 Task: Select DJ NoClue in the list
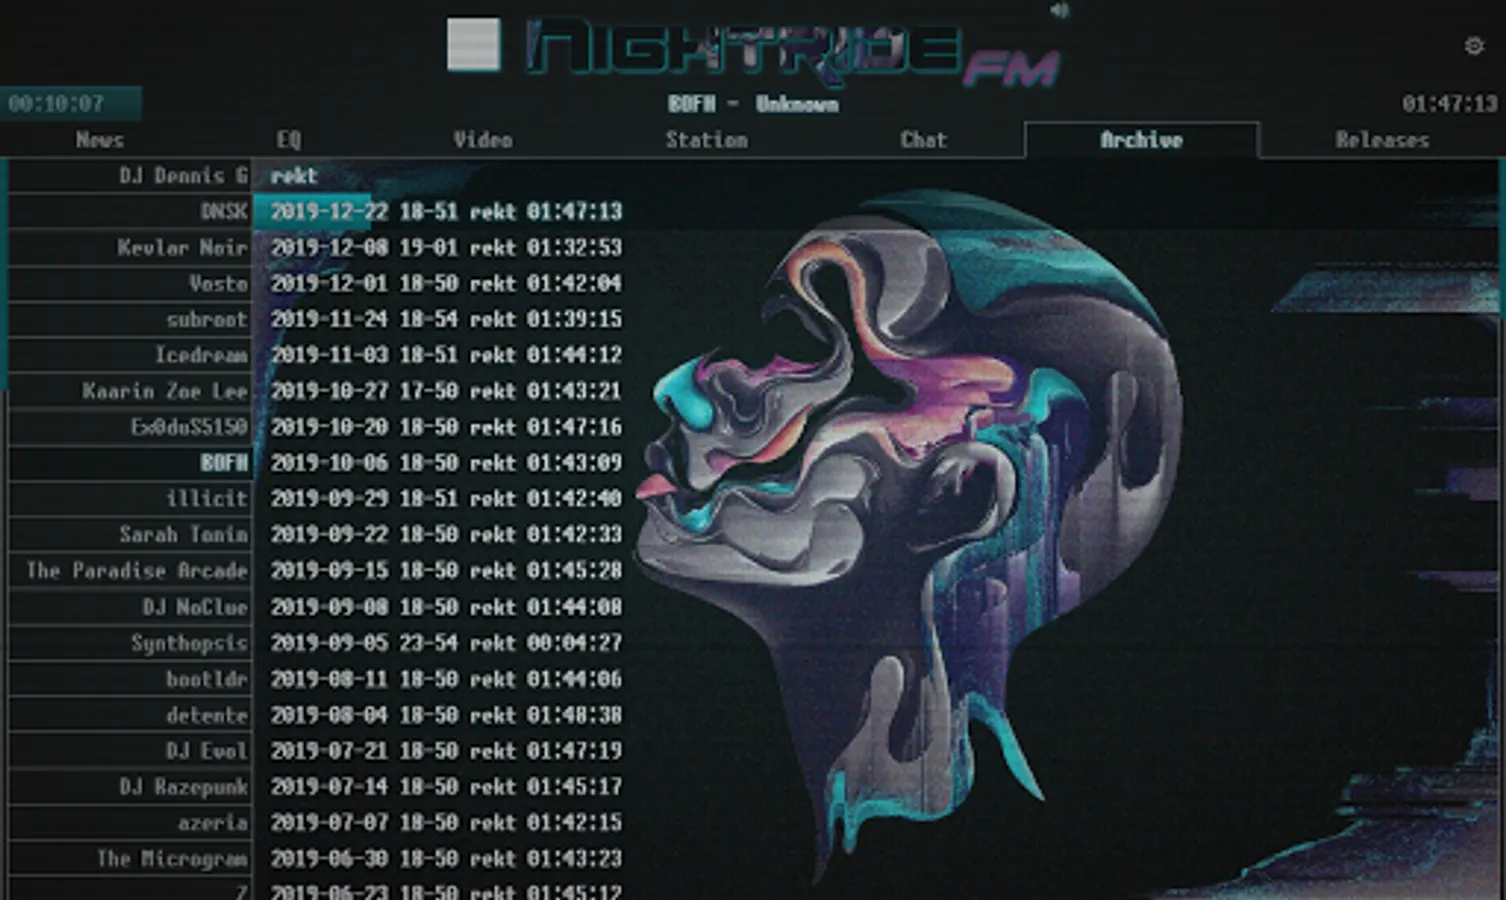130,607
